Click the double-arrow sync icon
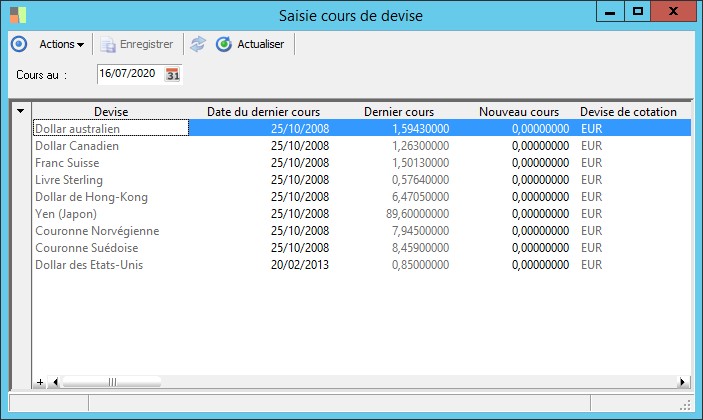 pos(198,44)
